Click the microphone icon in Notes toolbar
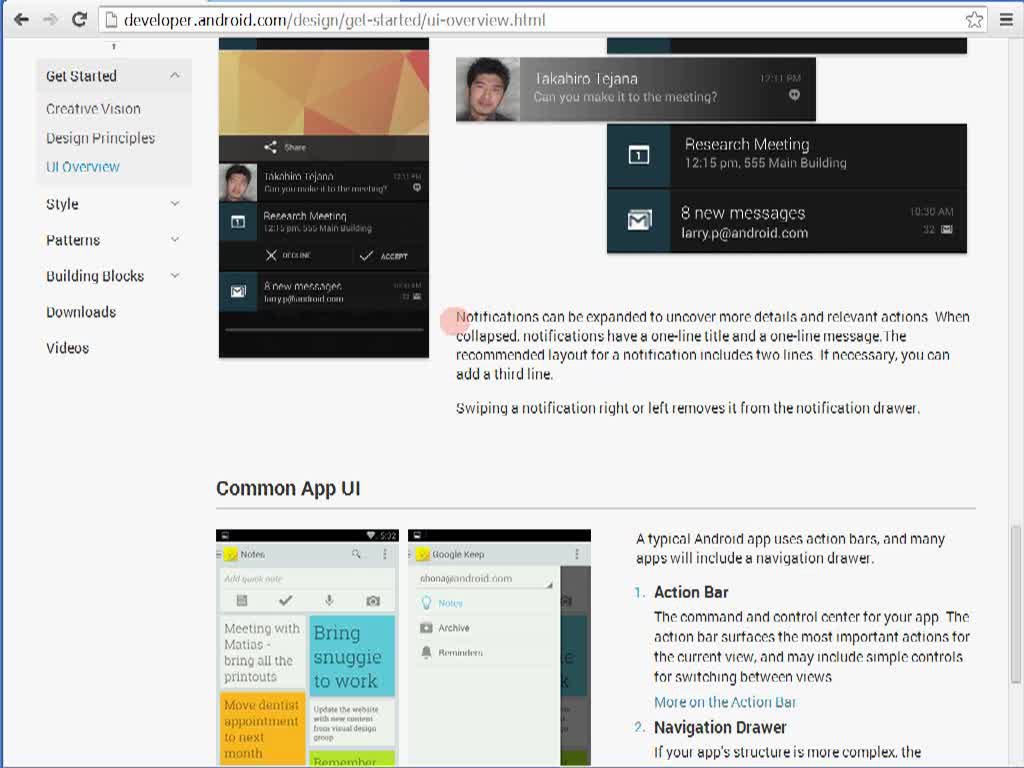 [x=329, y=600]
